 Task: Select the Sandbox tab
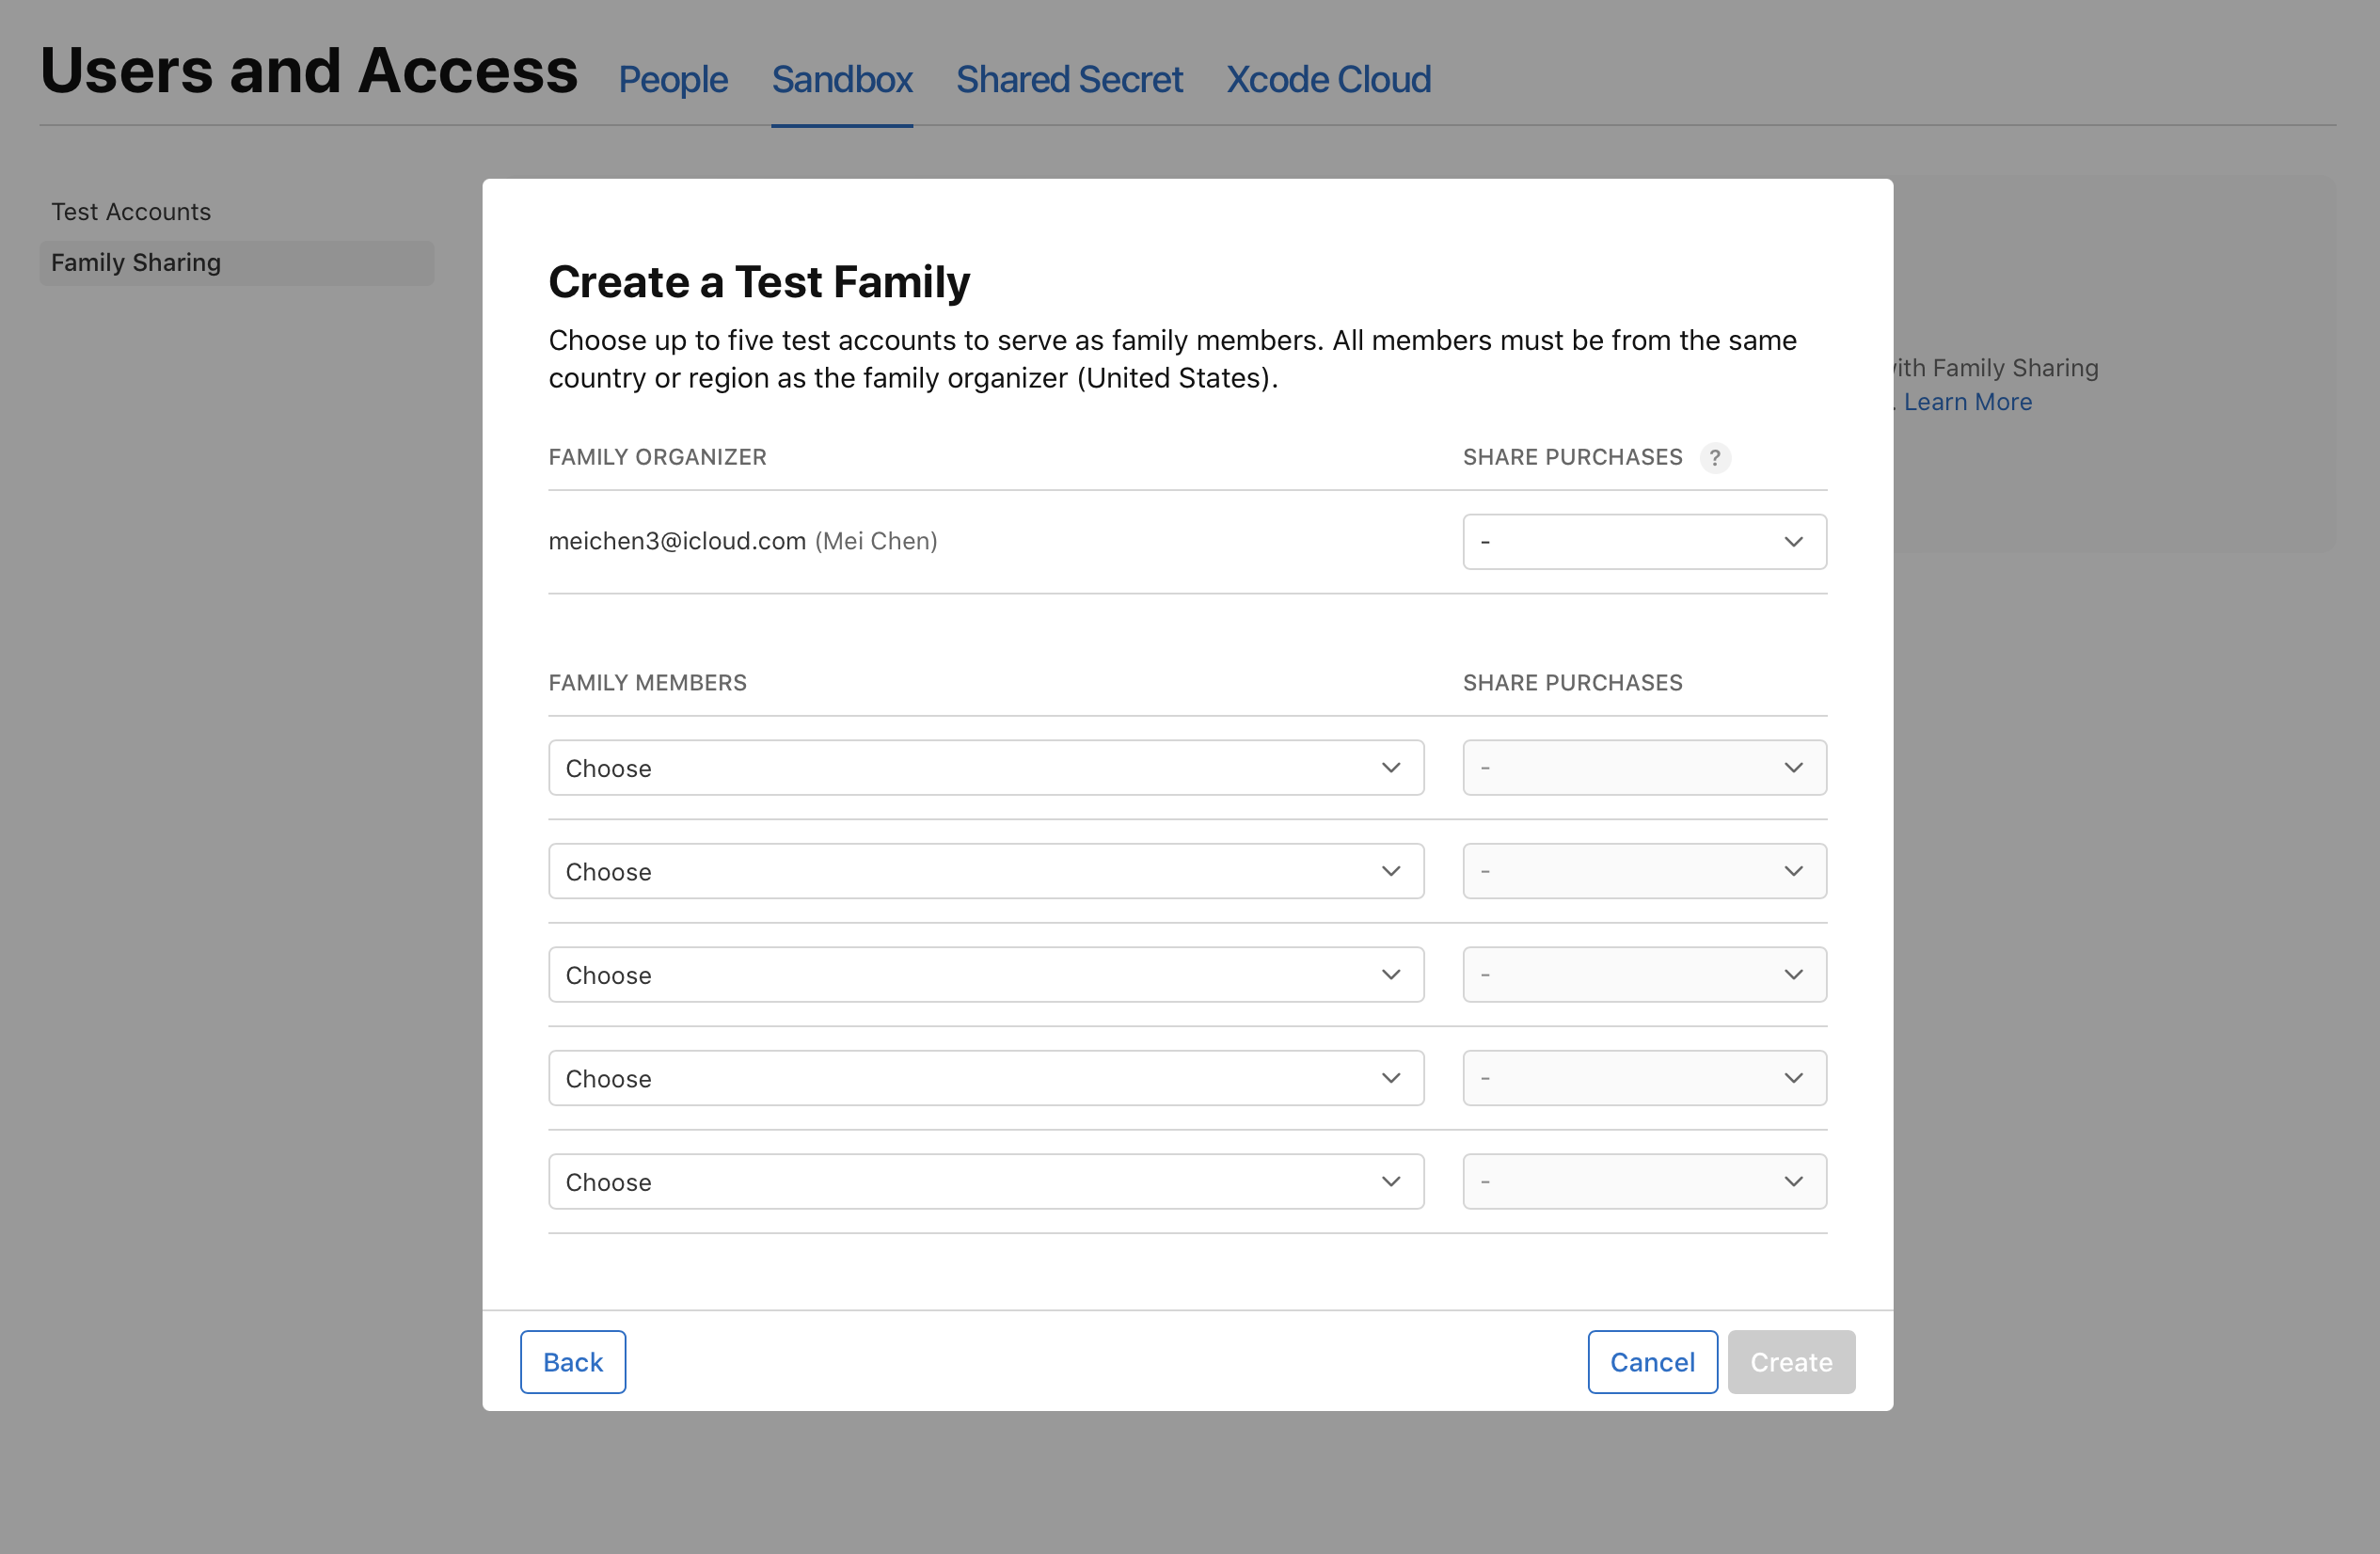[841, 79]
